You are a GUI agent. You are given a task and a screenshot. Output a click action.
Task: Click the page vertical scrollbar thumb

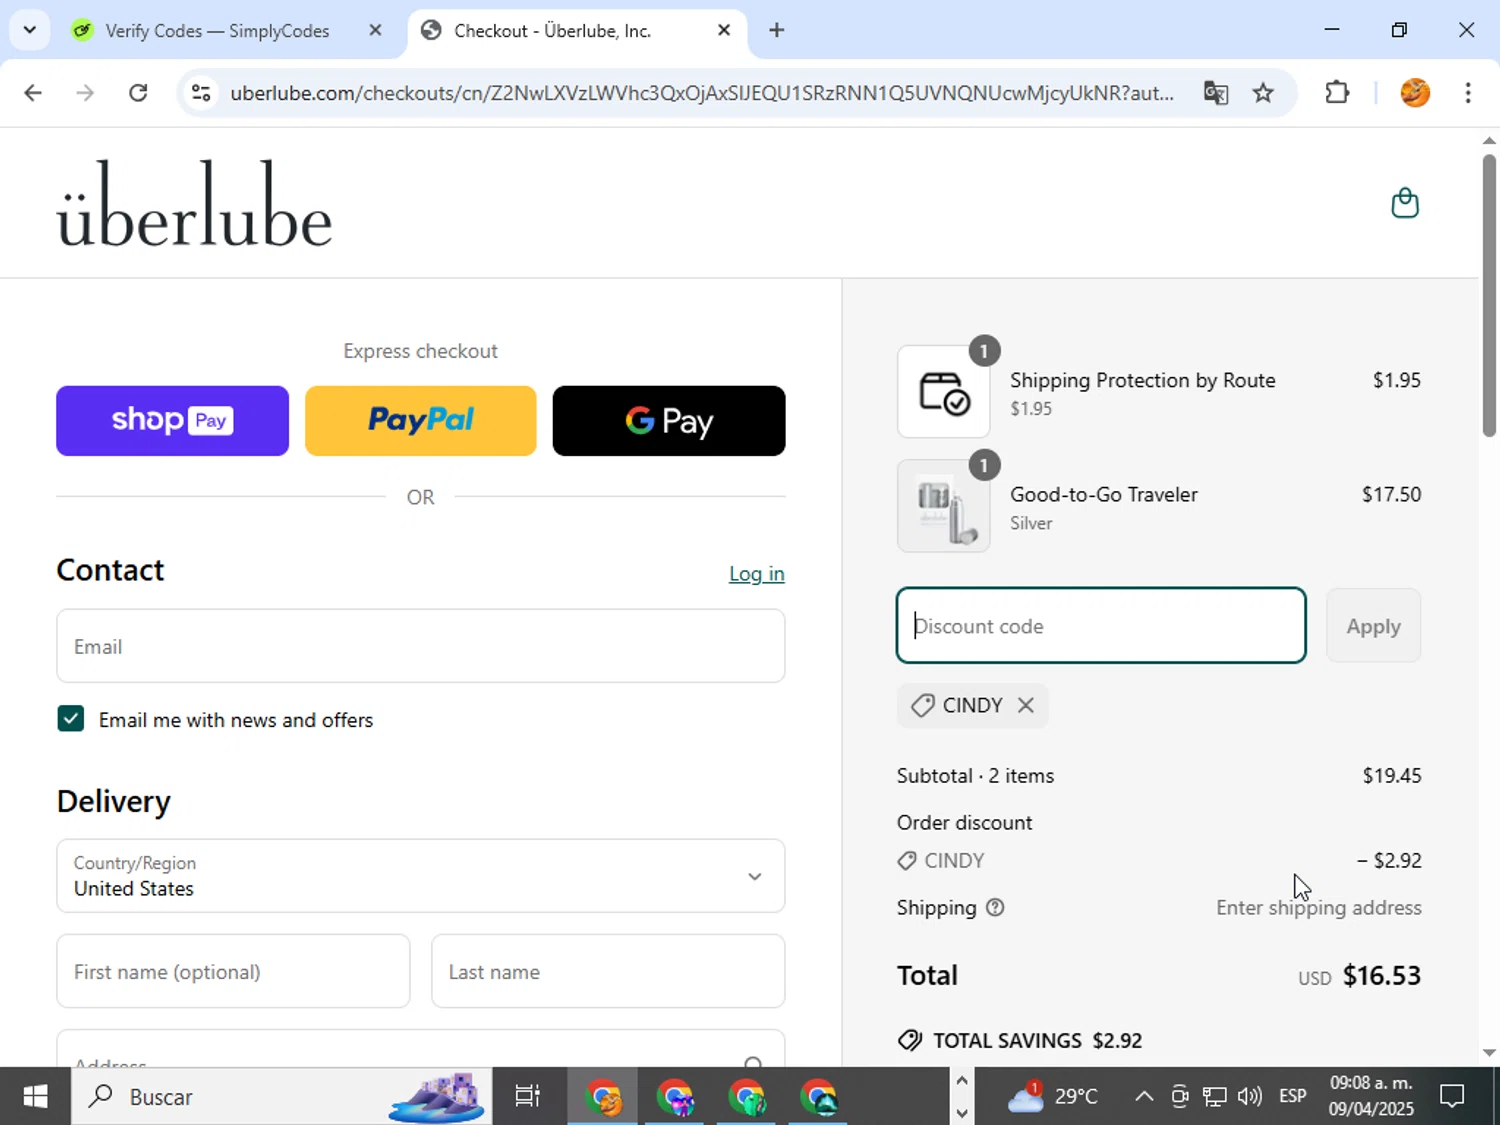(x=1489, y=295)
